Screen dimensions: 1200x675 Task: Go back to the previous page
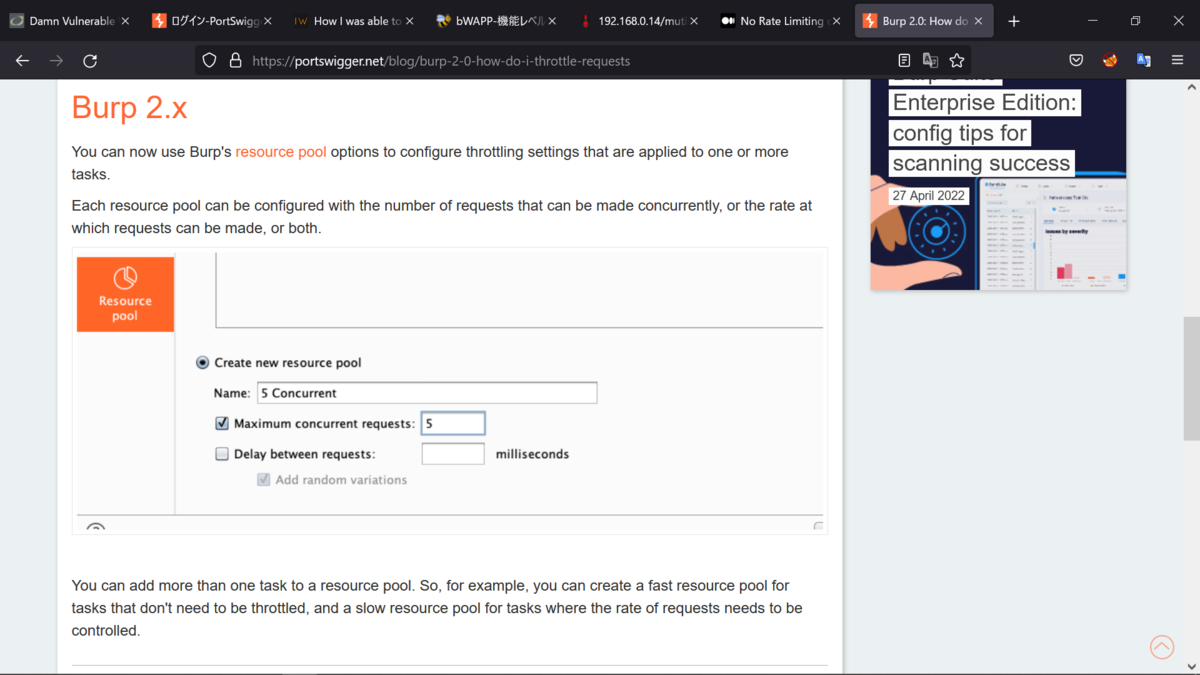pos(22,61)
